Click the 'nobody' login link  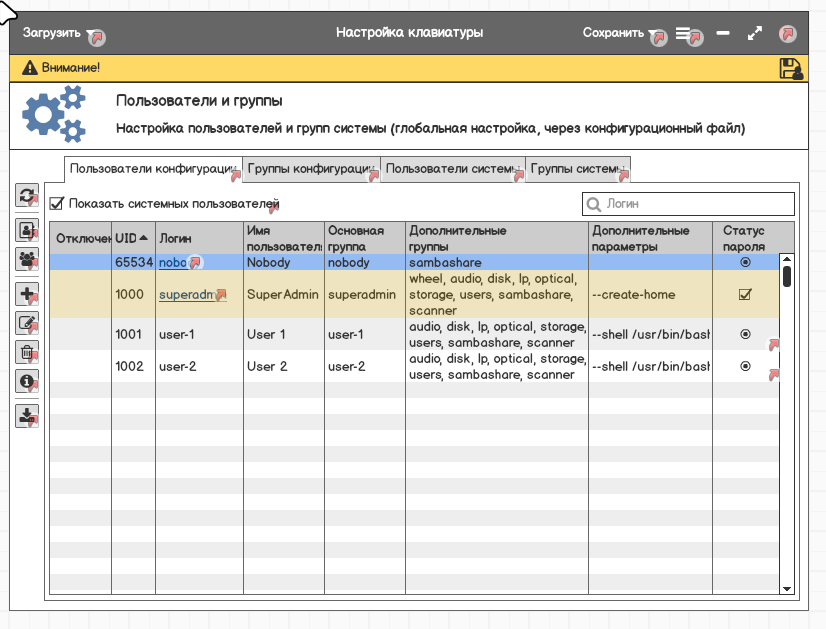tap(172, 263)
